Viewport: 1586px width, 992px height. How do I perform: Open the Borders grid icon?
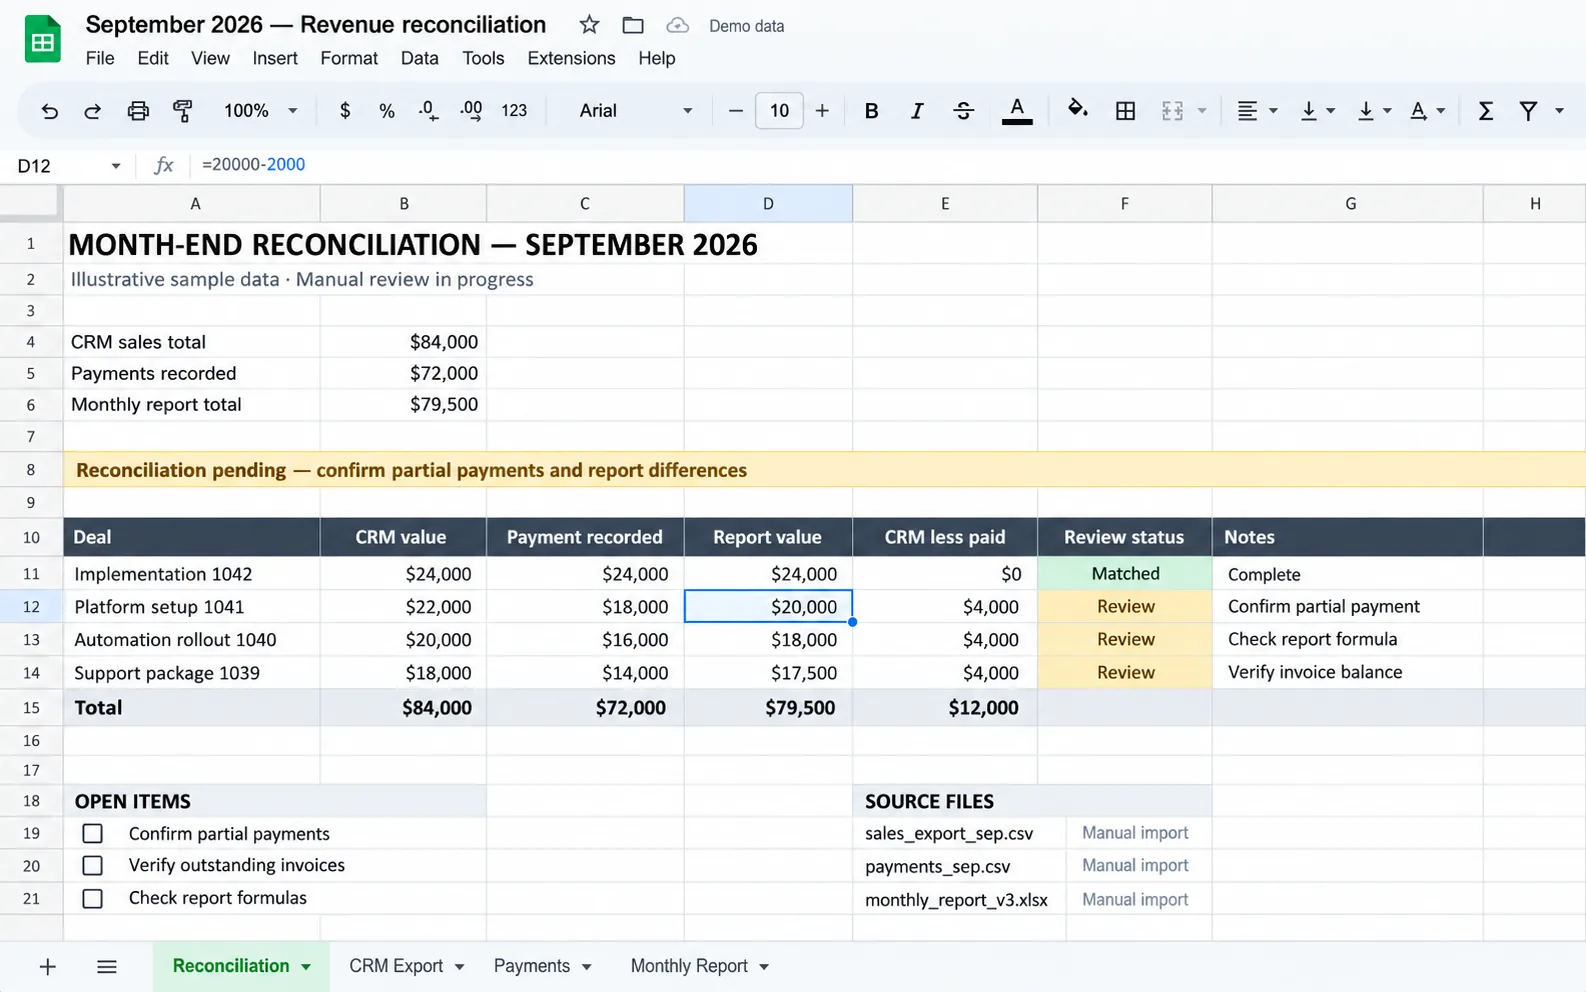click(x=1125, y=111)
